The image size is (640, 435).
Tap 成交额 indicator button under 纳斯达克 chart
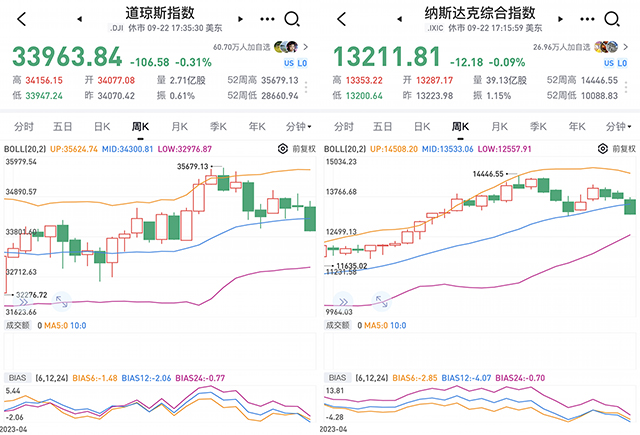(338, 325)
